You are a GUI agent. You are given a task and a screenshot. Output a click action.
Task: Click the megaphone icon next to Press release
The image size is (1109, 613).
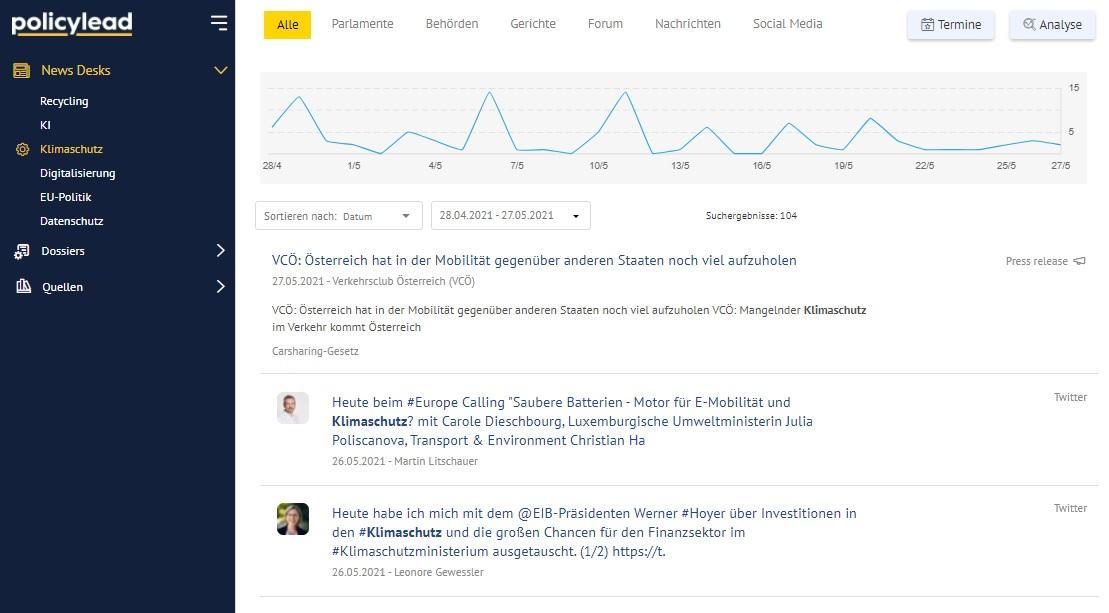(1079, 261)
